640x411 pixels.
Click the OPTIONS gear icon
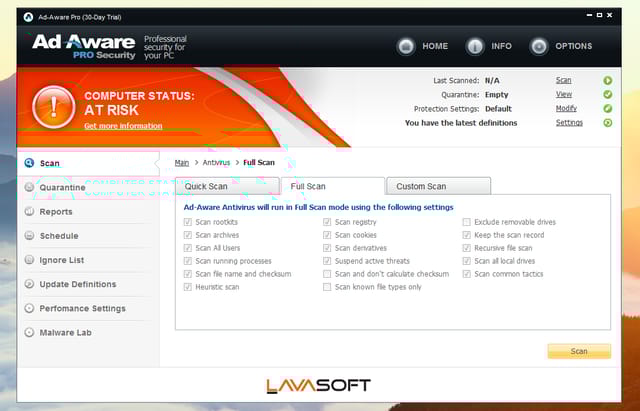click(539, 46)
